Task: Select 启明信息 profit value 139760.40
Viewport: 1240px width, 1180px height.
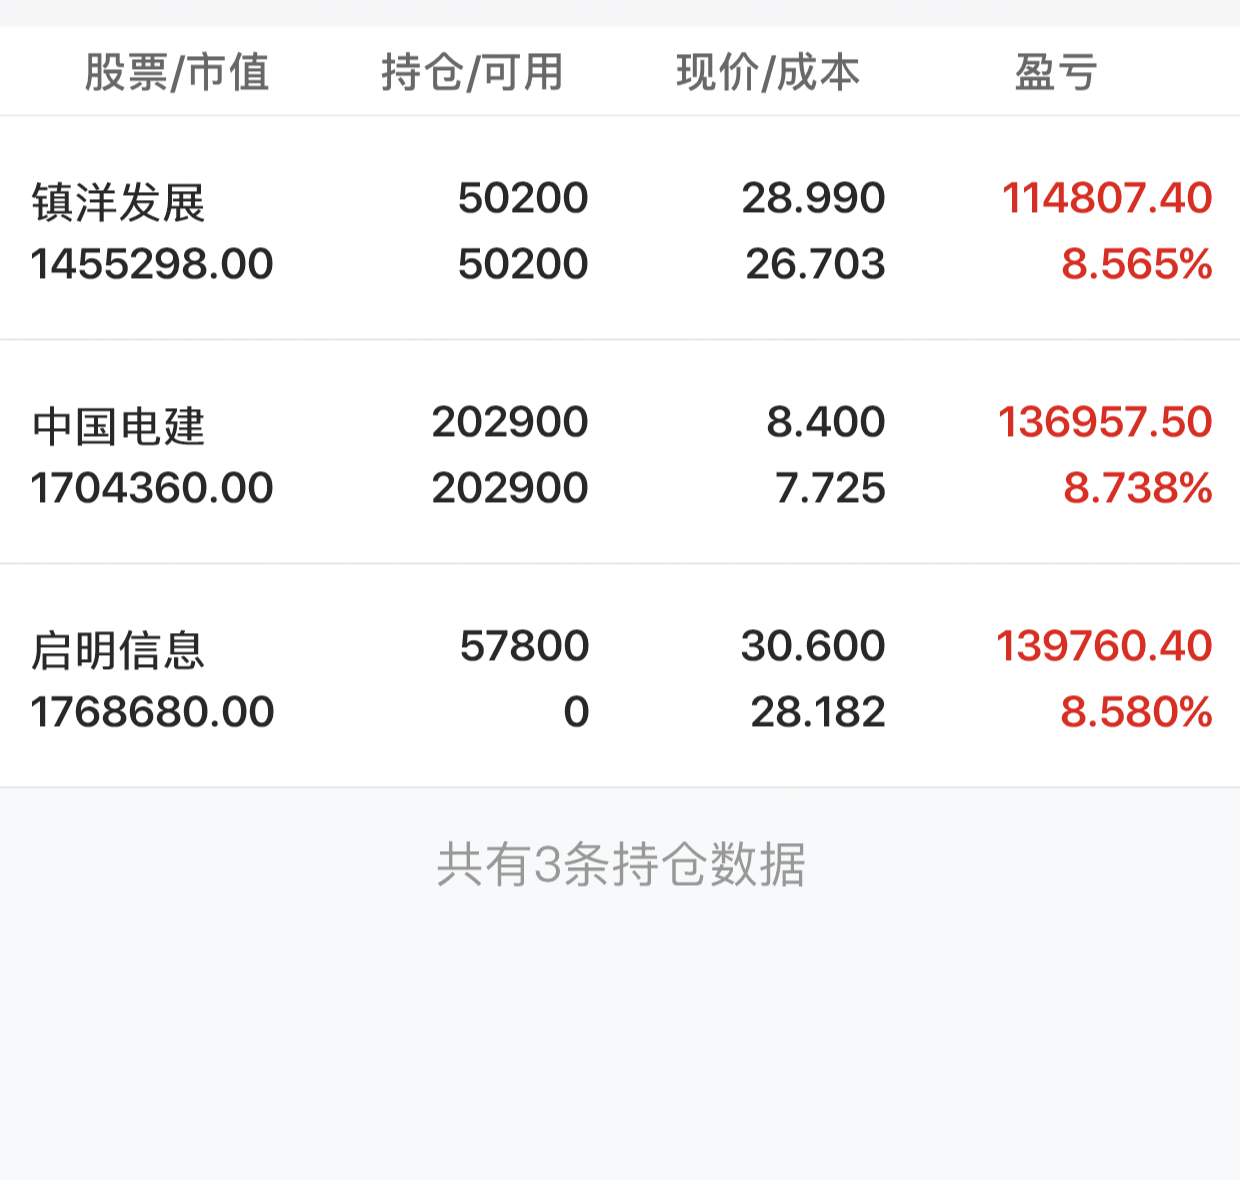Action: 1104,646
